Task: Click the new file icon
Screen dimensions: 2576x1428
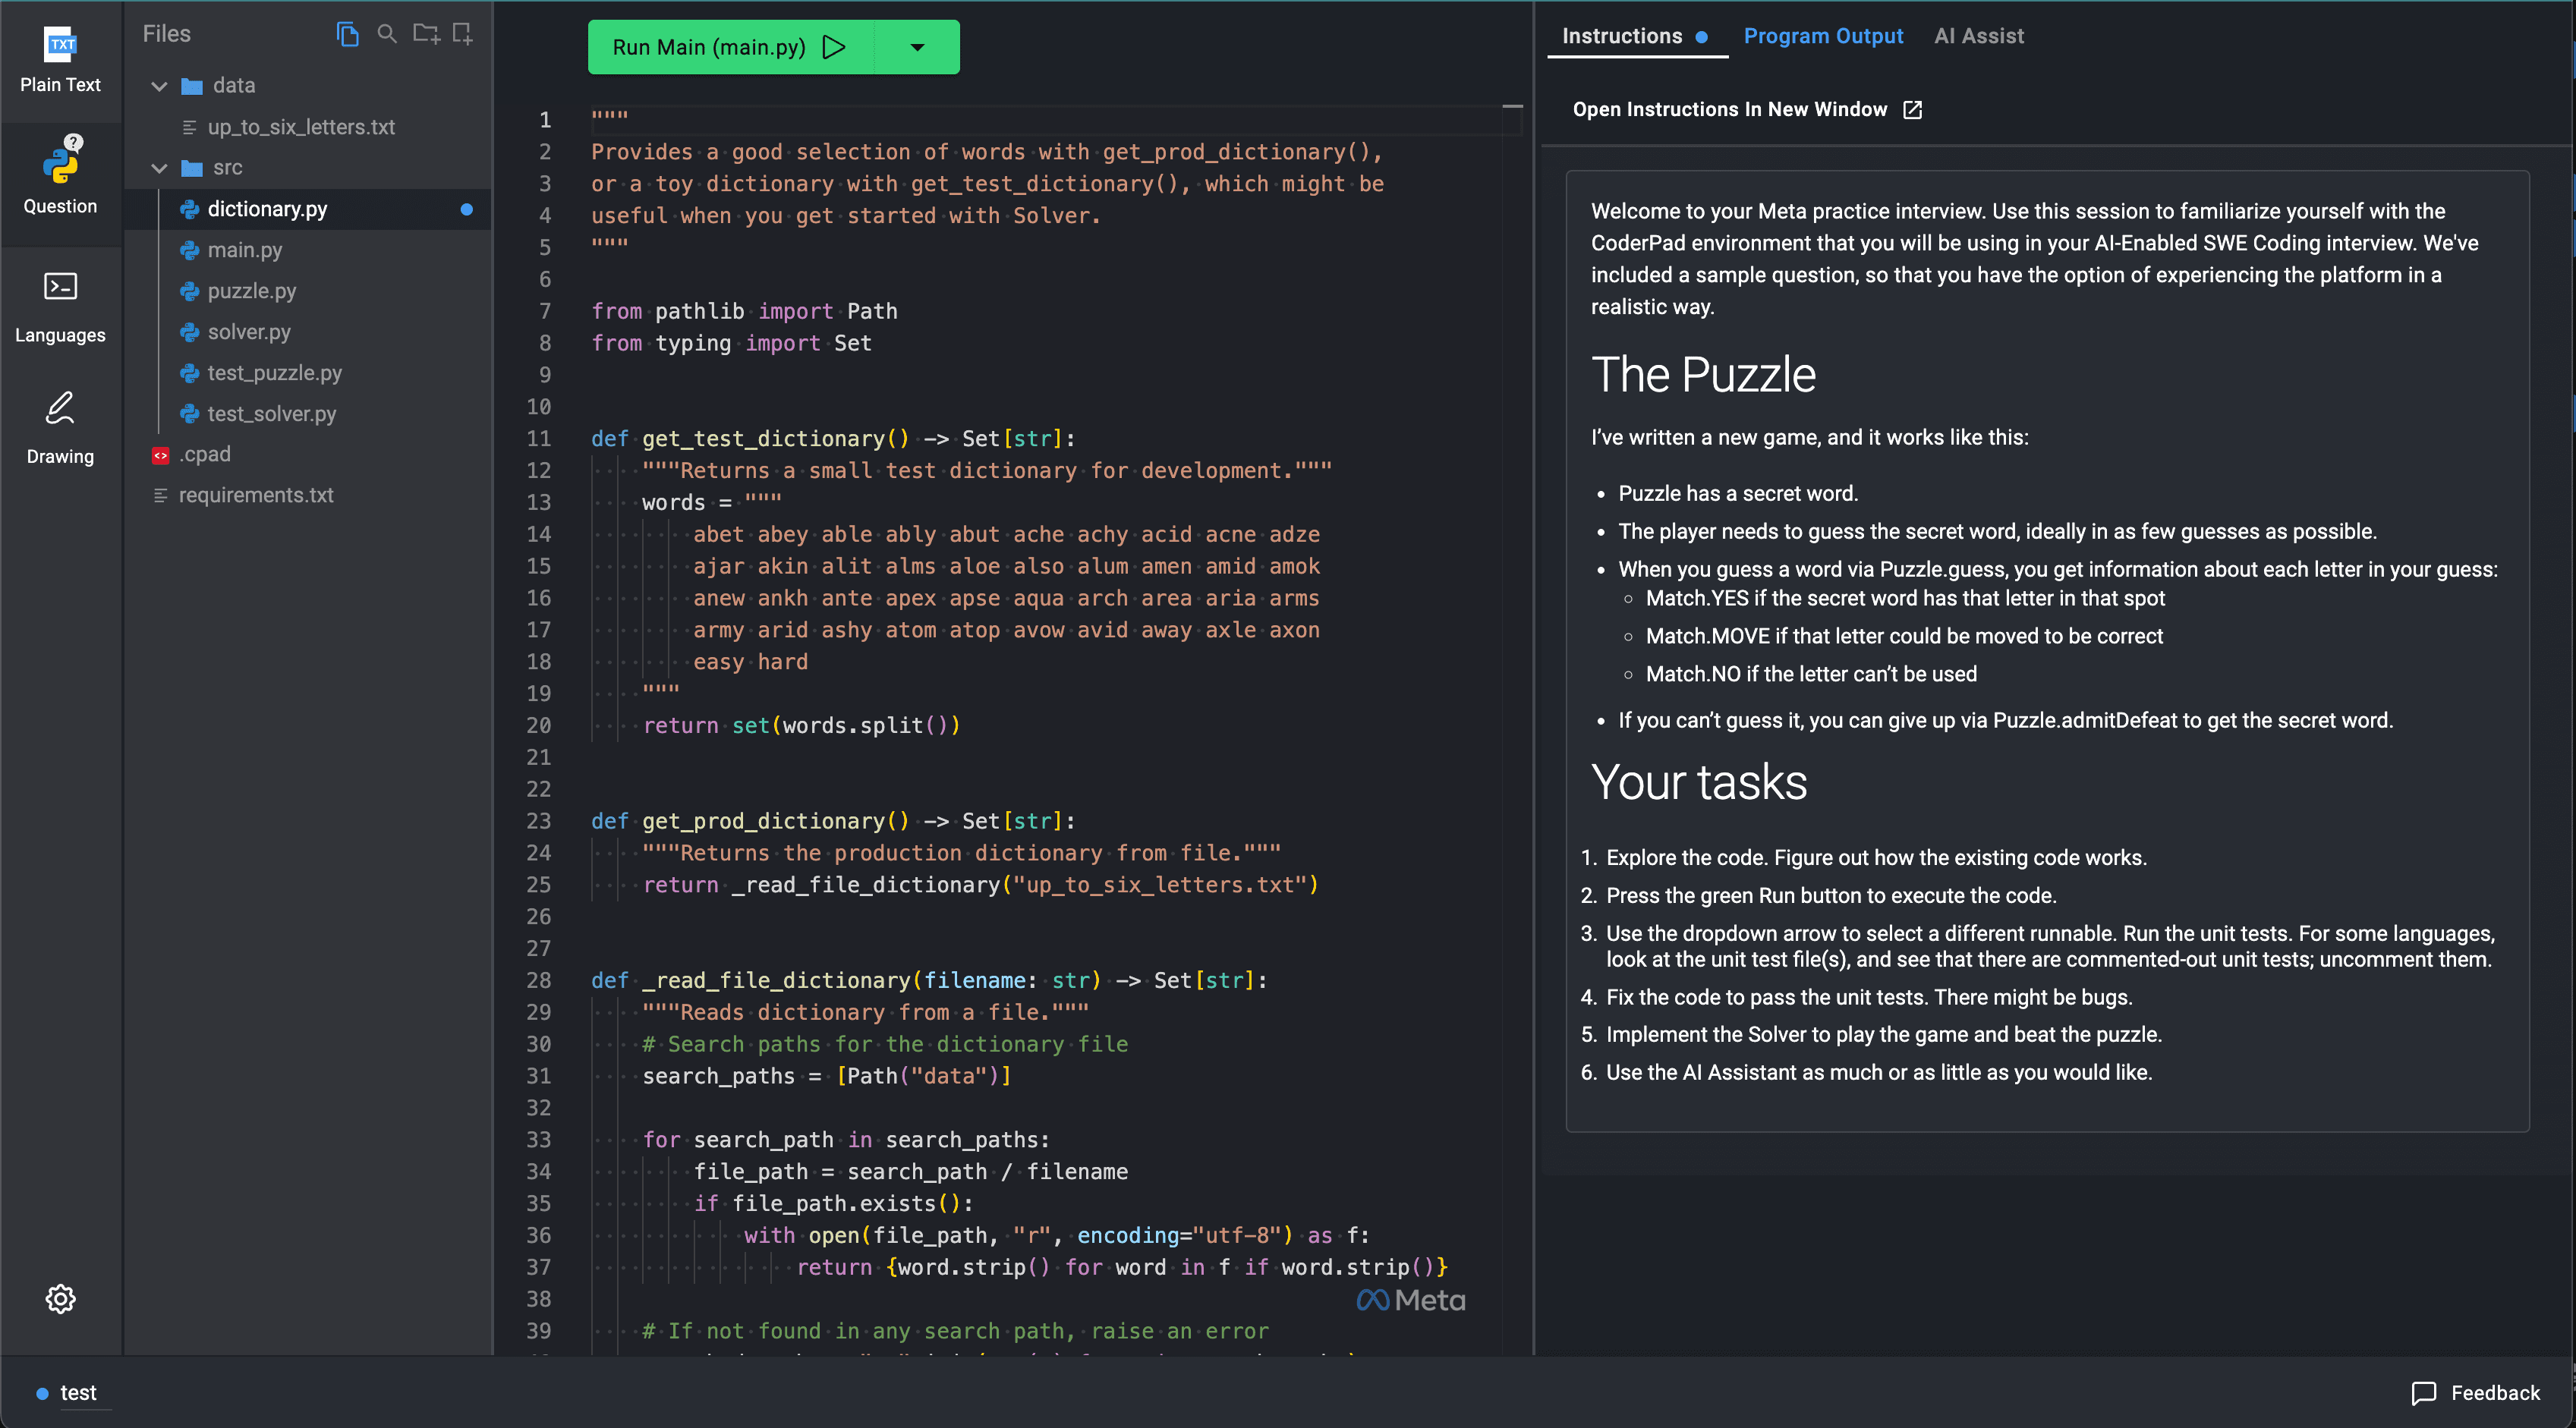Action: (462, 34)
